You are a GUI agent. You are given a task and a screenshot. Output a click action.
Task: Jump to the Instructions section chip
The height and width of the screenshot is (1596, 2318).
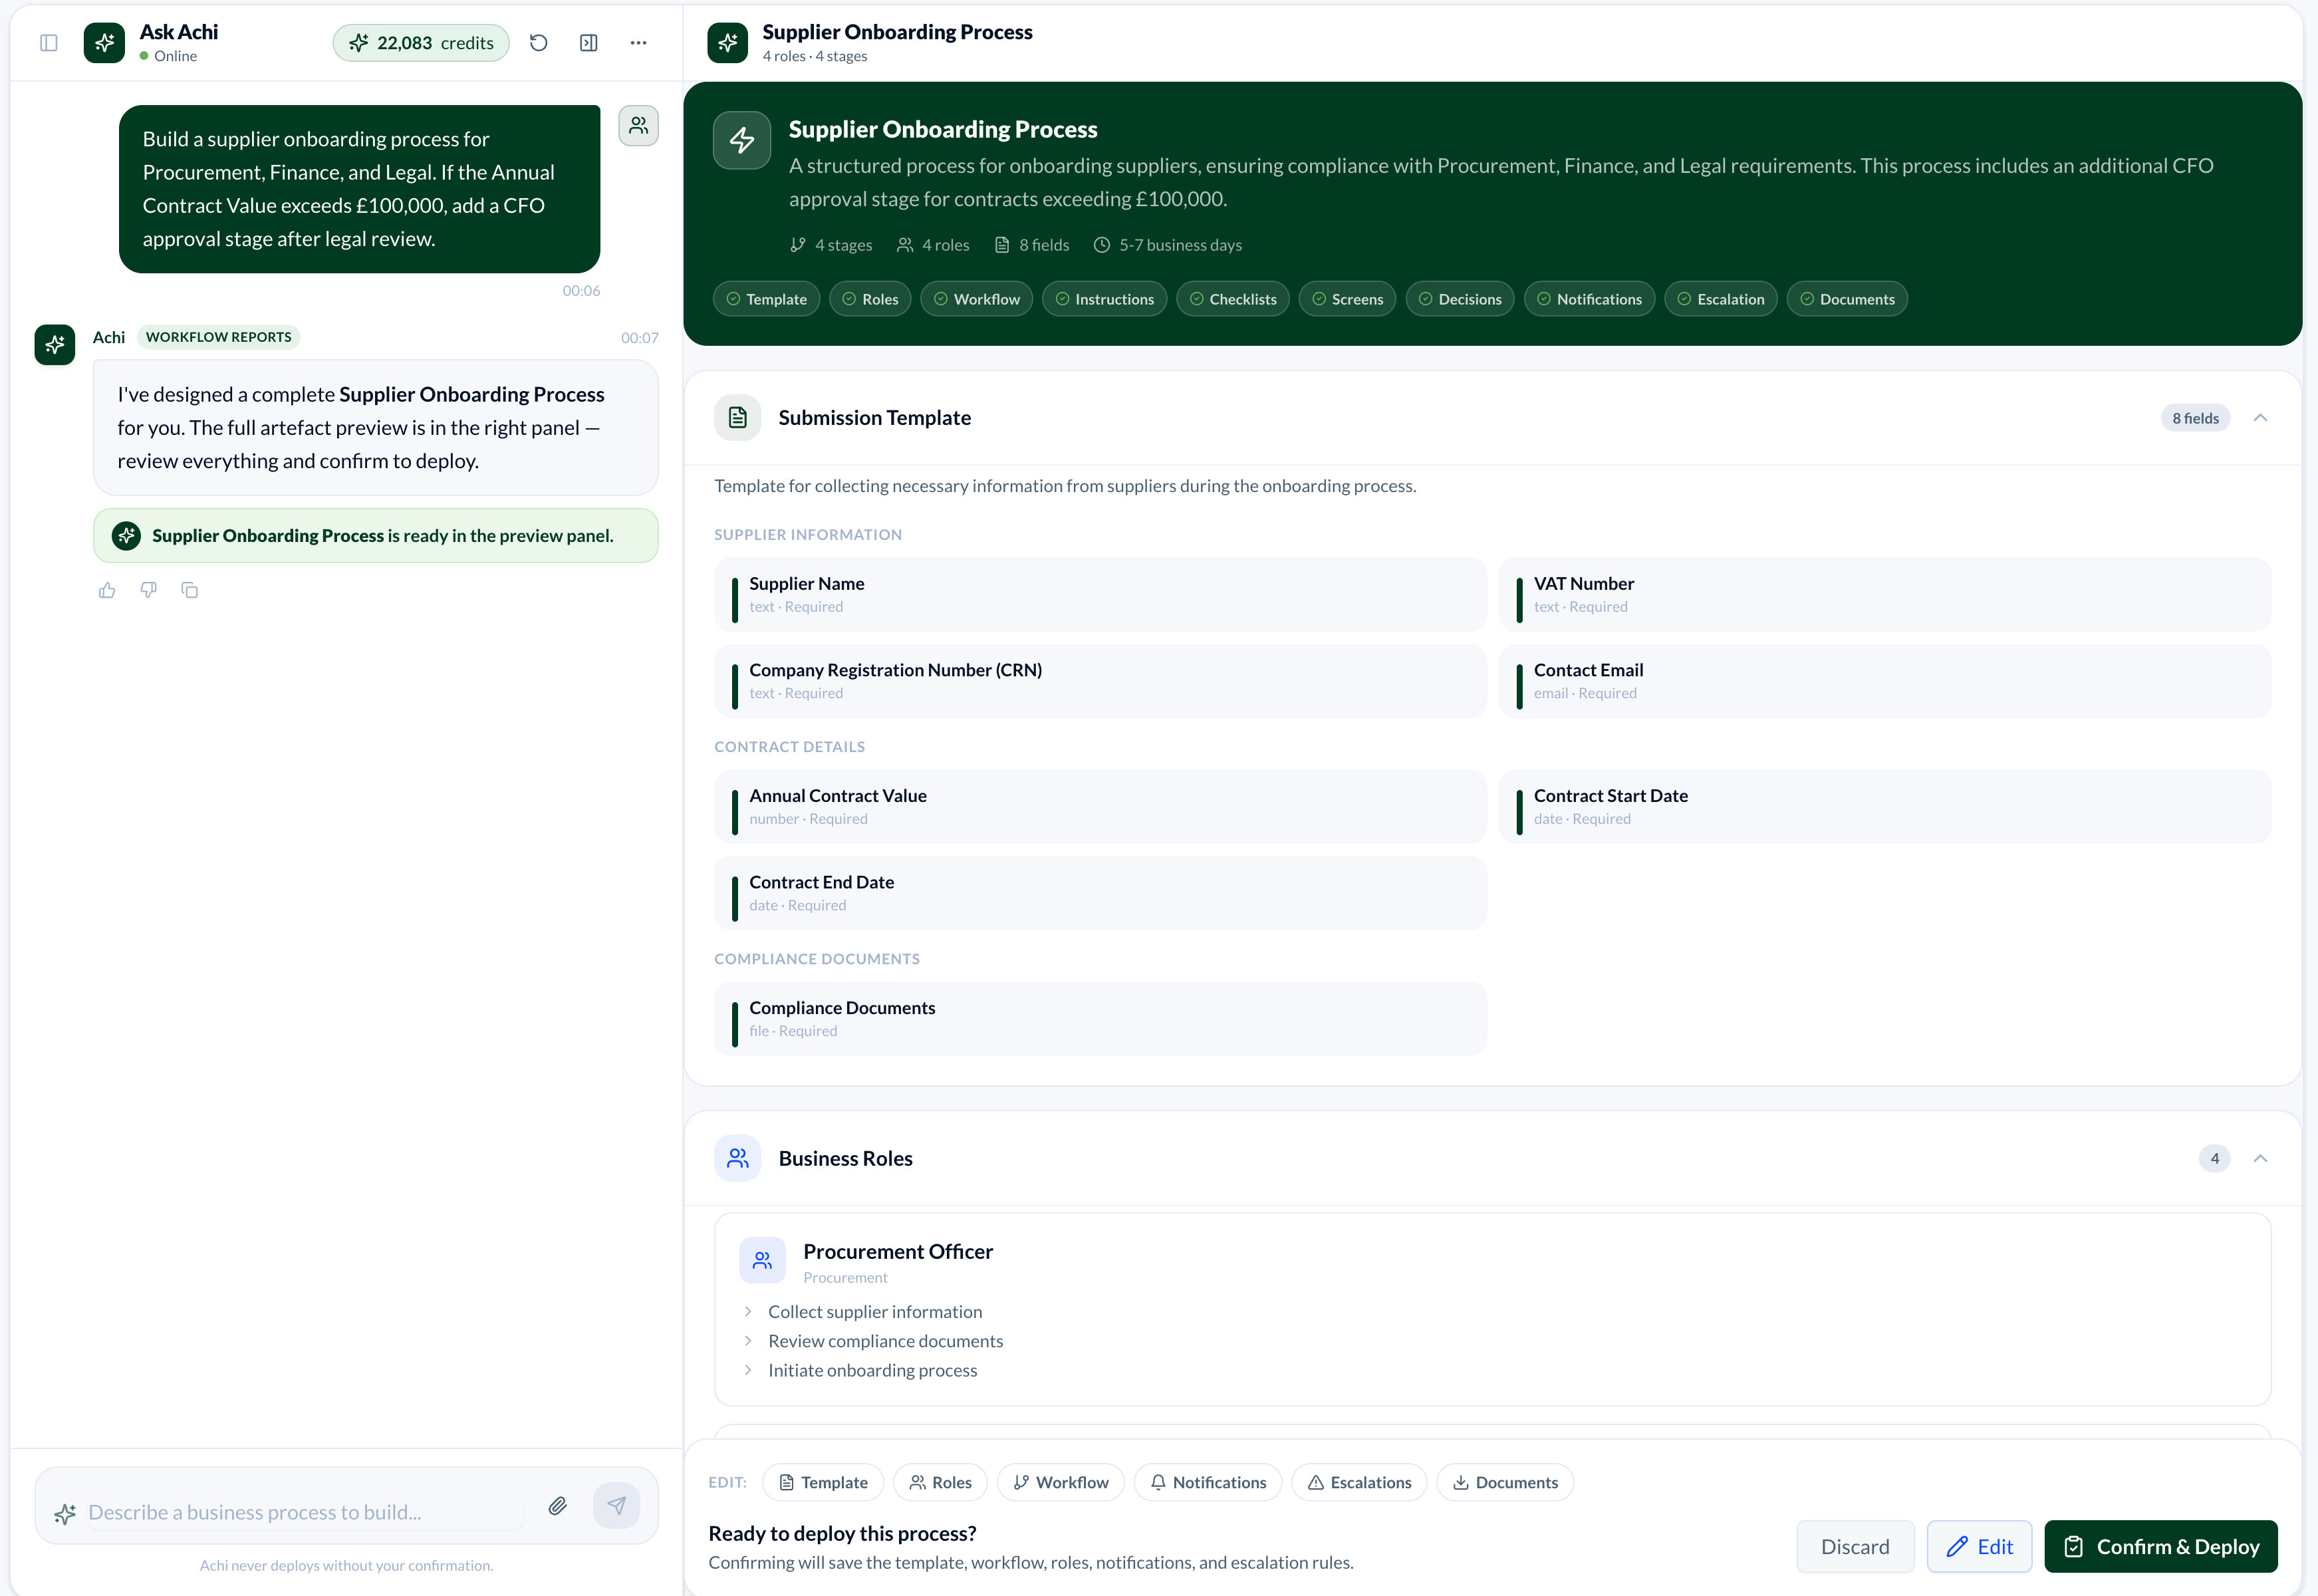click(1105, 300)
